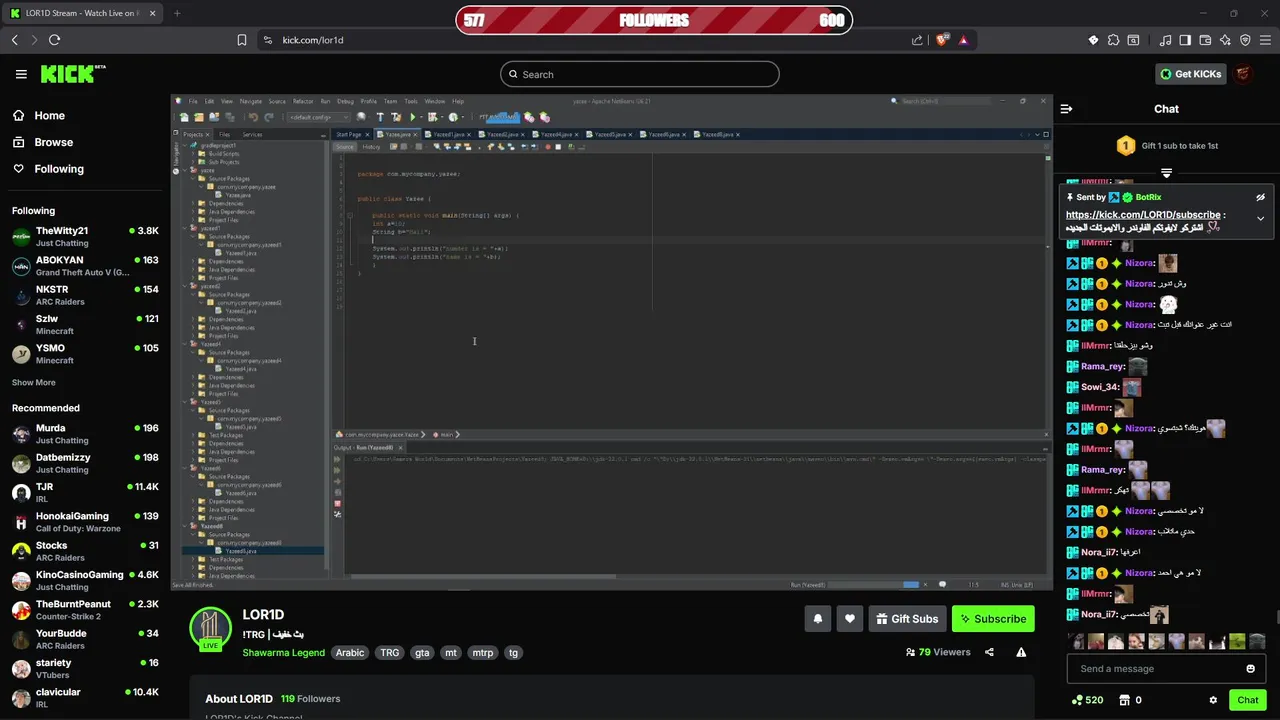This screenshot has width=1280, height=720.
Task: Open the hamburger menu beside the Kick logo
Action: point(21,74)
